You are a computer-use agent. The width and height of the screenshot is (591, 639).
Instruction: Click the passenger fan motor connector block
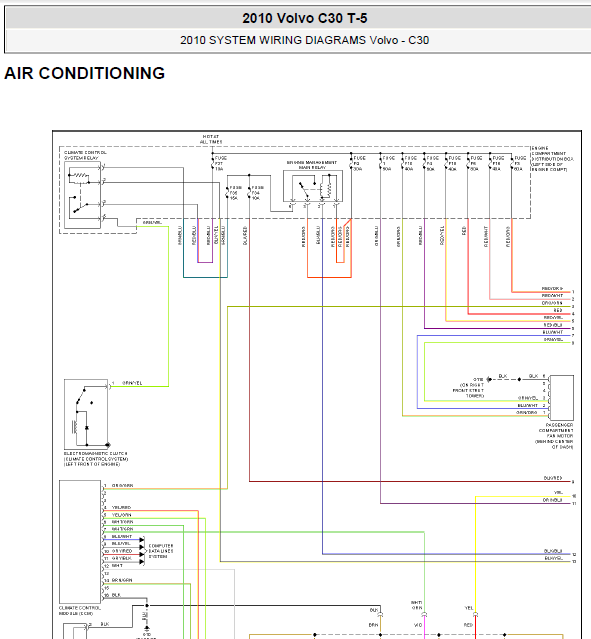561,398
